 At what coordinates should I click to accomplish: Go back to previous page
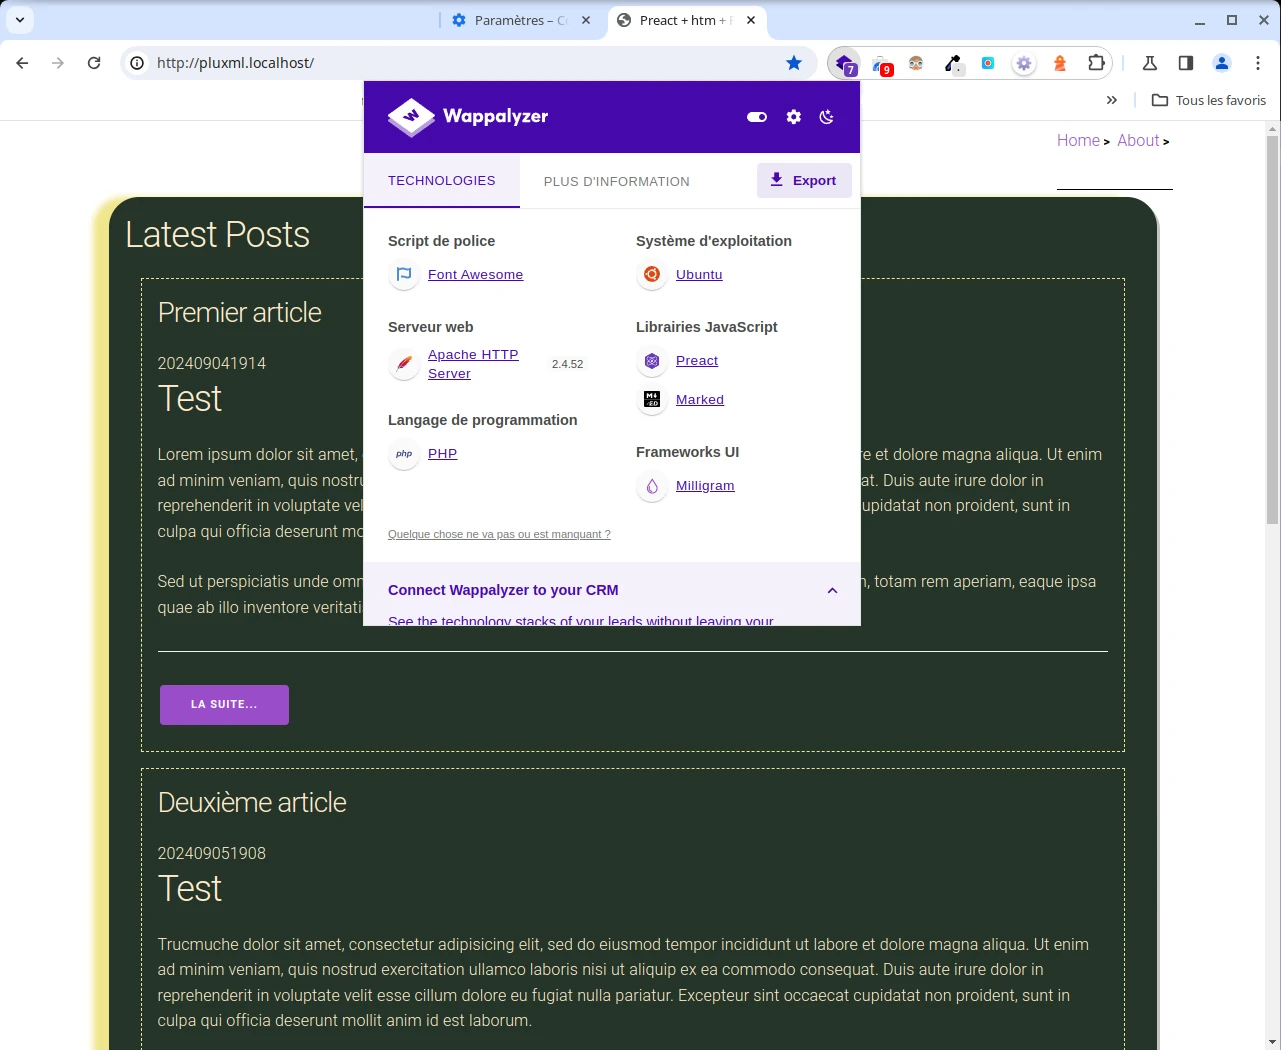point(22,63)
